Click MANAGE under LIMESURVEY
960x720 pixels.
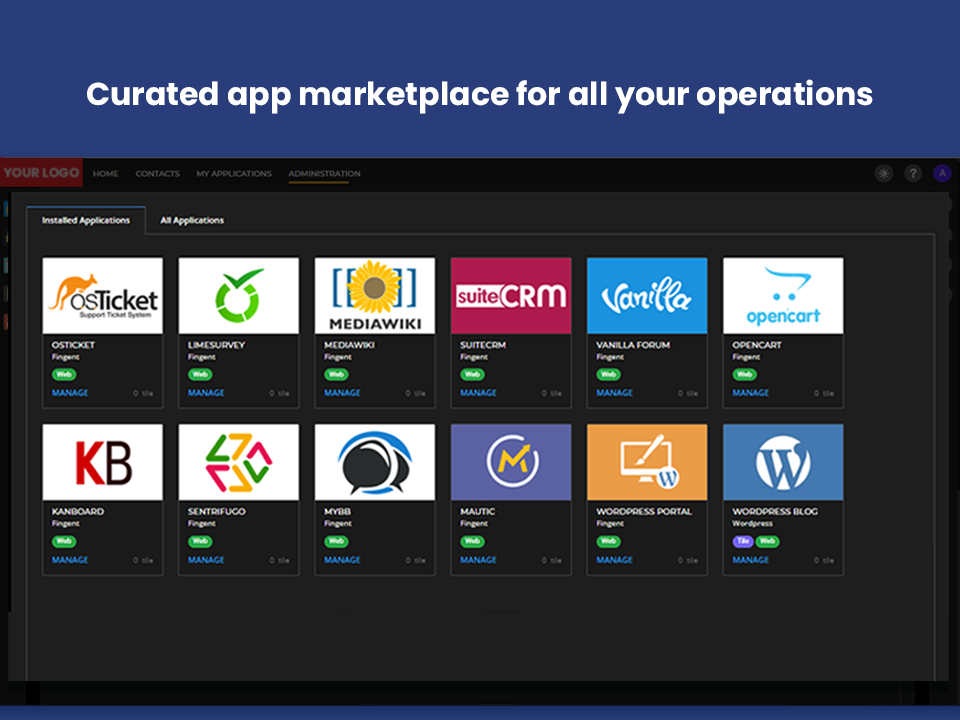(x=206, y=393)
